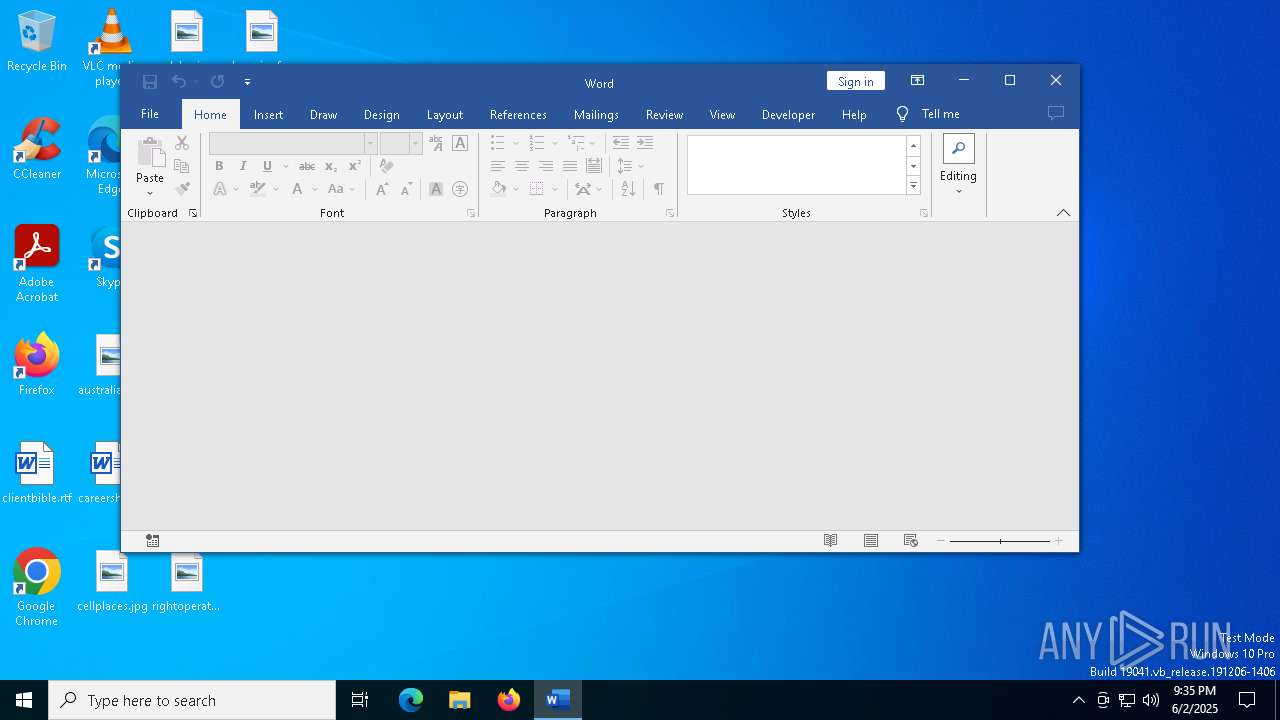Image resolution: width=1280 pixels, height=720 pixels.
Task: Click Shrink Font icon
Action: (406, 189)
